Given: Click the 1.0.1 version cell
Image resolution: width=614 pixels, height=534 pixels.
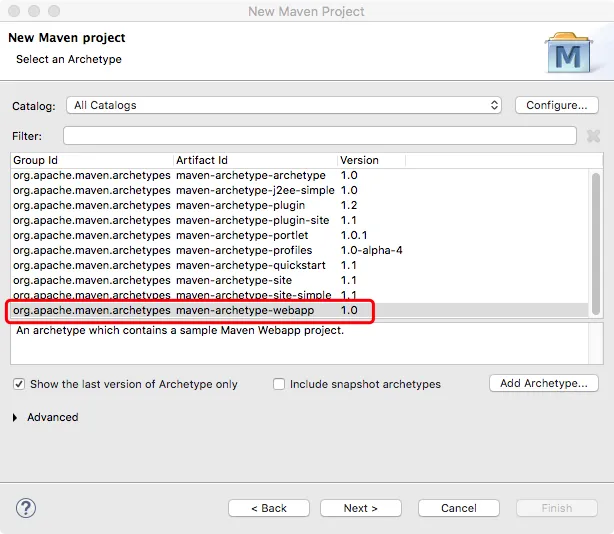Looking at the screenshot, I should pyautogui.click(x=354, y=235).
